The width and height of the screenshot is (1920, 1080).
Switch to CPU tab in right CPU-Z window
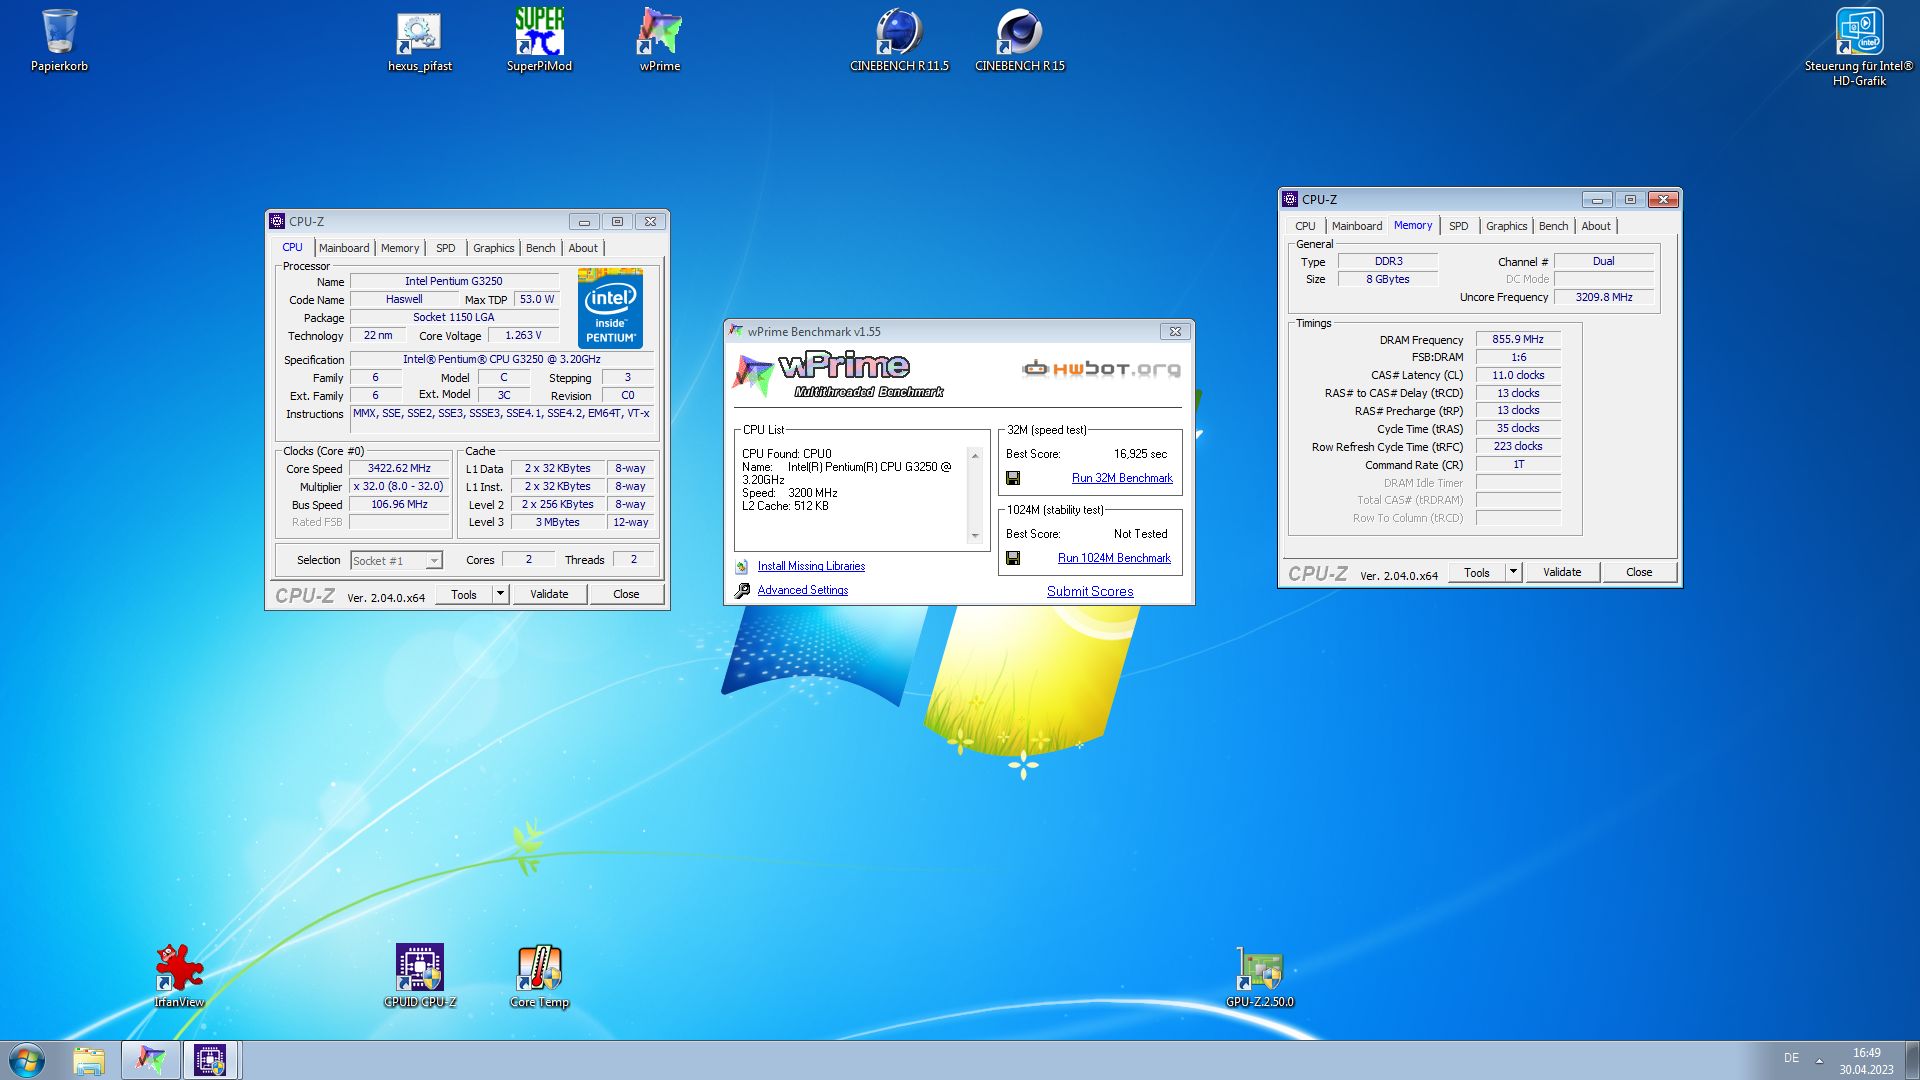click(x=1305, y=226)
